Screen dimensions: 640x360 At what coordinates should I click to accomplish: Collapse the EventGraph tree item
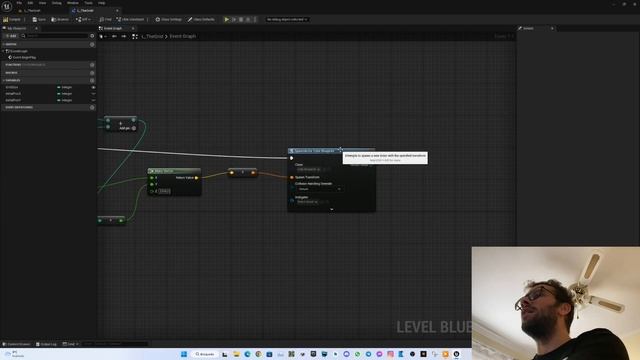pyautogui.click(x=4, y=51)
